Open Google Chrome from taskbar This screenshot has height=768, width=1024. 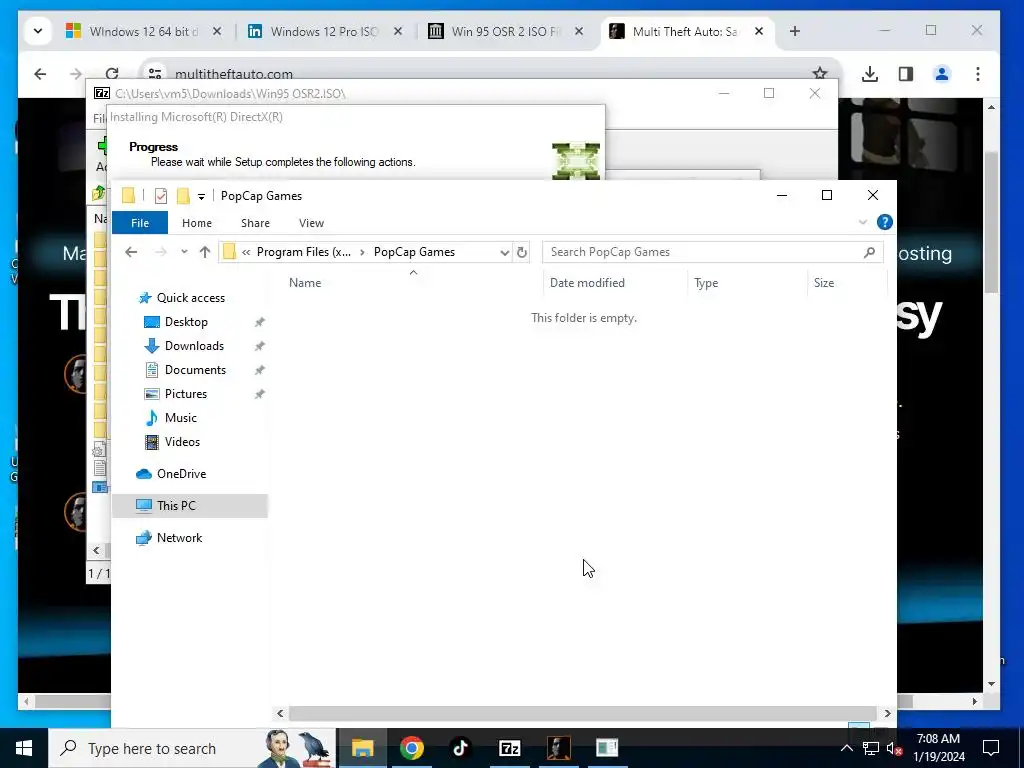tap(411, 748)
